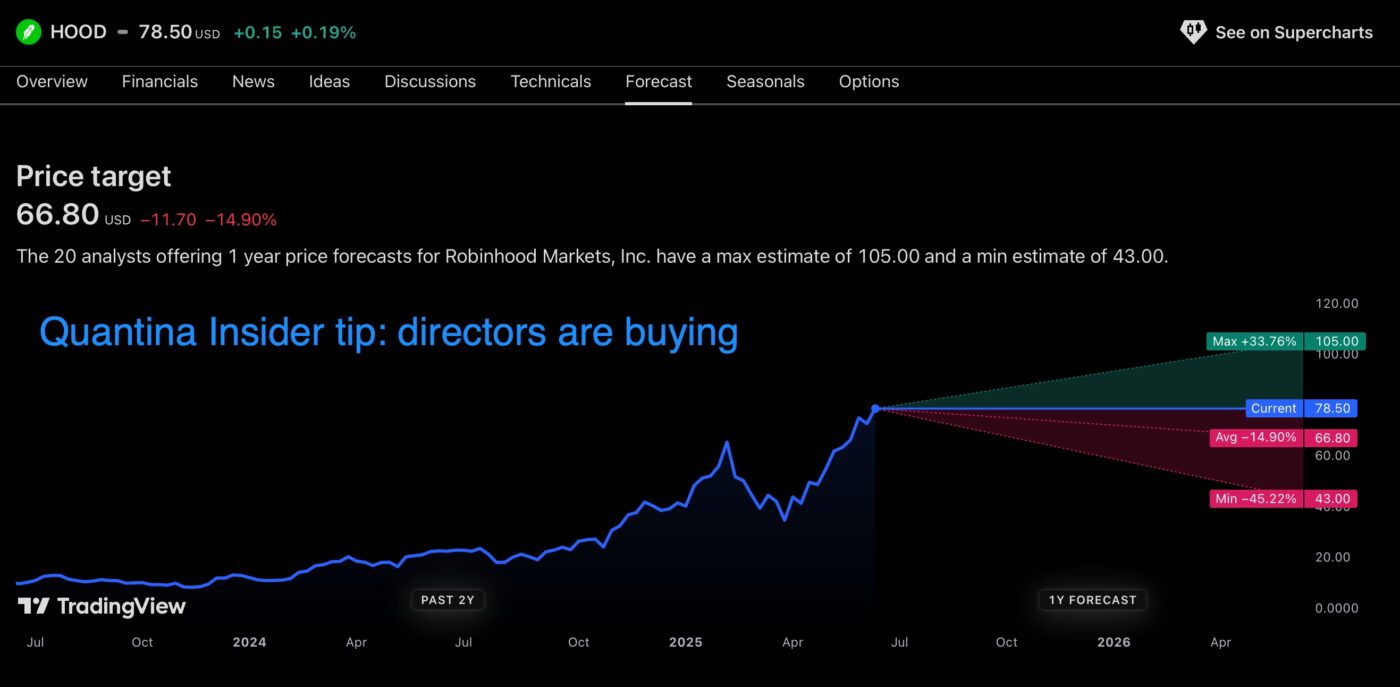This screenshot has height=687, width=1400.
Task: Click the 66.80 tag beside the Avg label
Action: coord(1330,437)
